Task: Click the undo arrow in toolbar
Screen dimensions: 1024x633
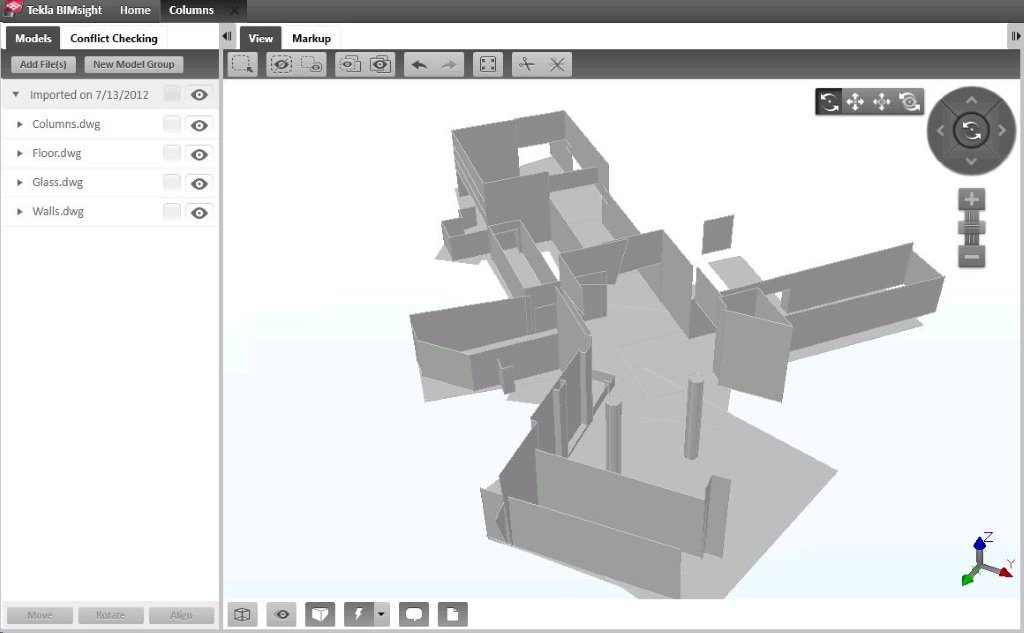Action: pos(419,64)
